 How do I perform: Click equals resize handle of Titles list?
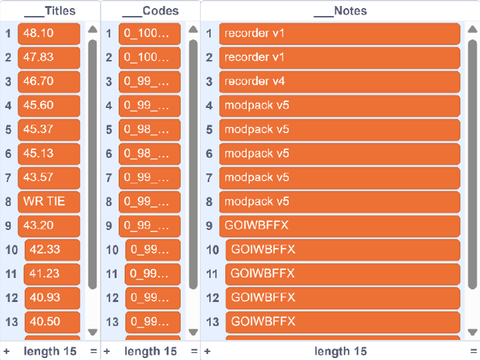coord(94,351)
